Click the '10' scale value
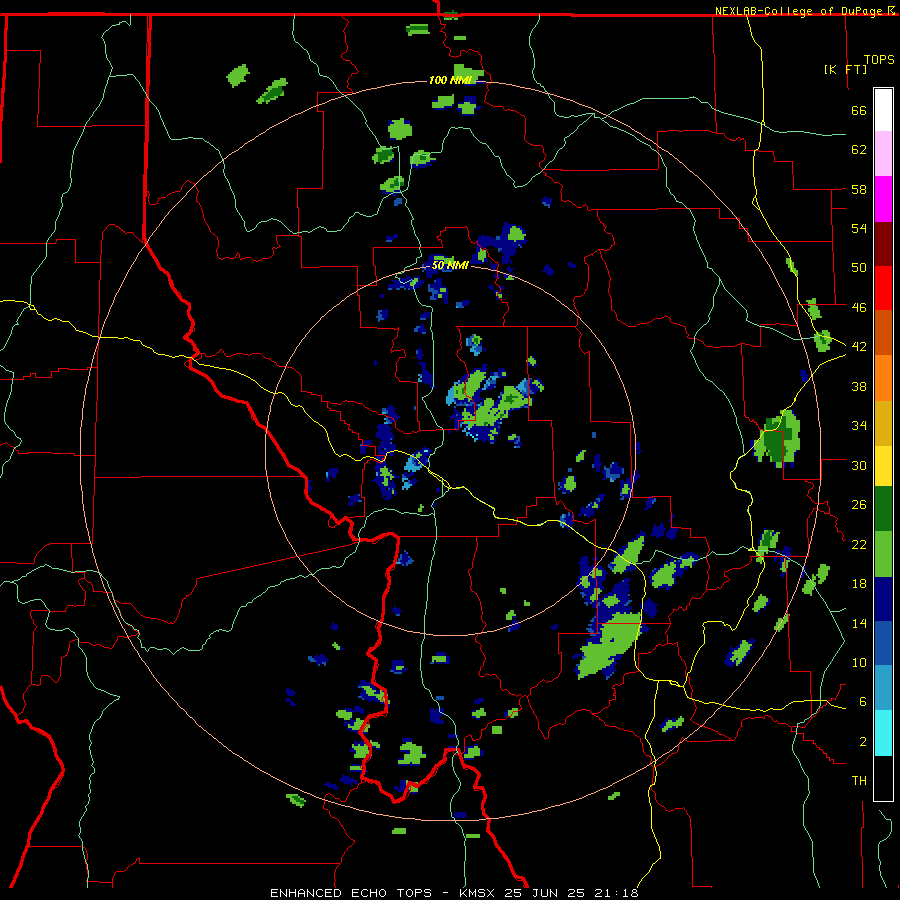 (859, 663)
